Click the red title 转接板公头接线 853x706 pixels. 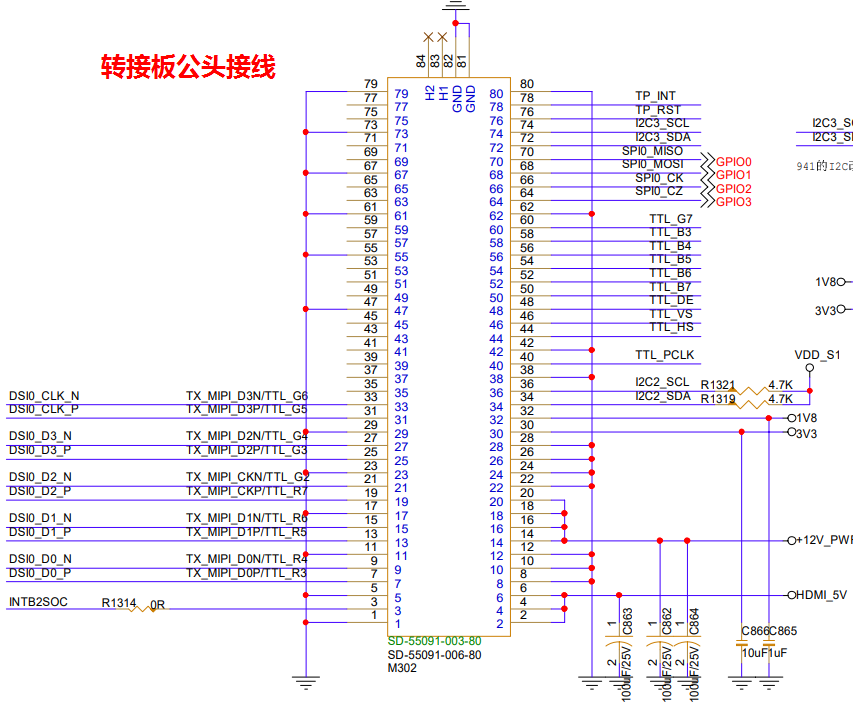[188, 67]
